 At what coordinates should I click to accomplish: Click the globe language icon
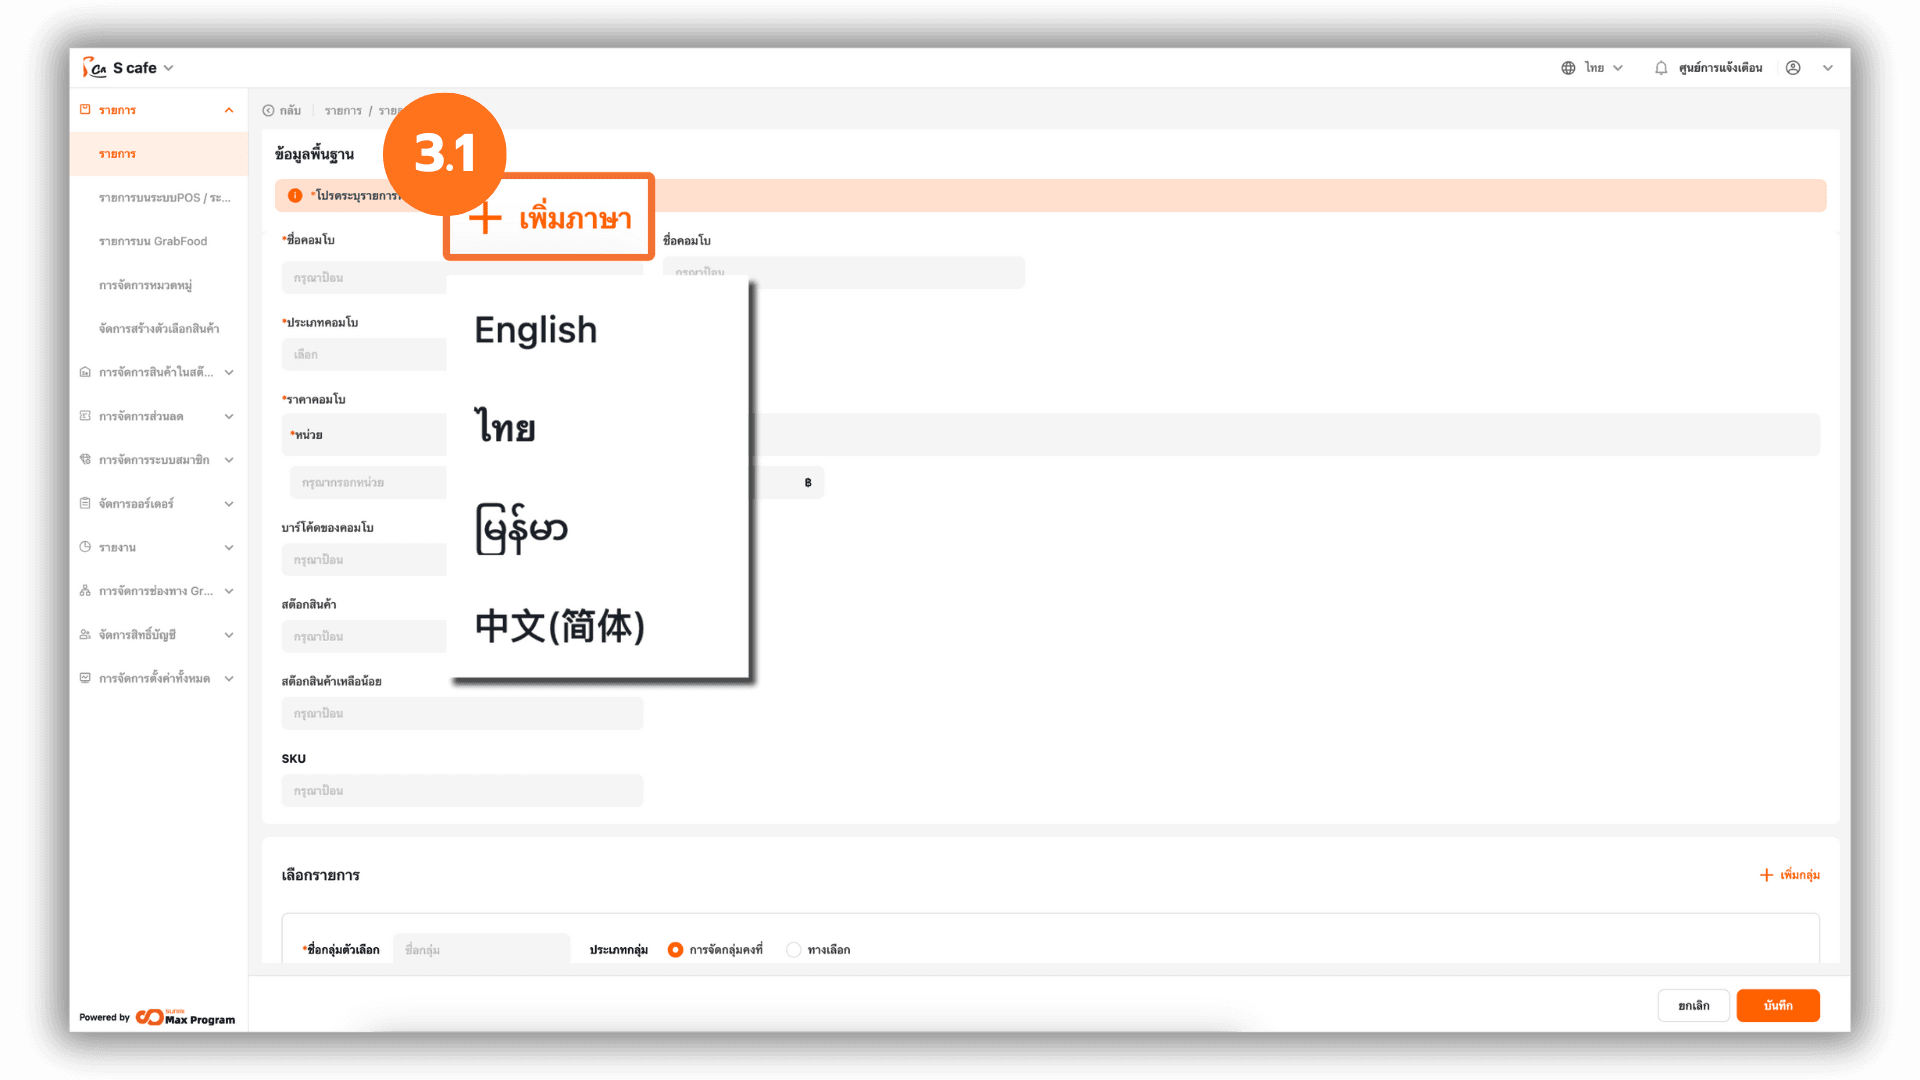pos(1568,68)
